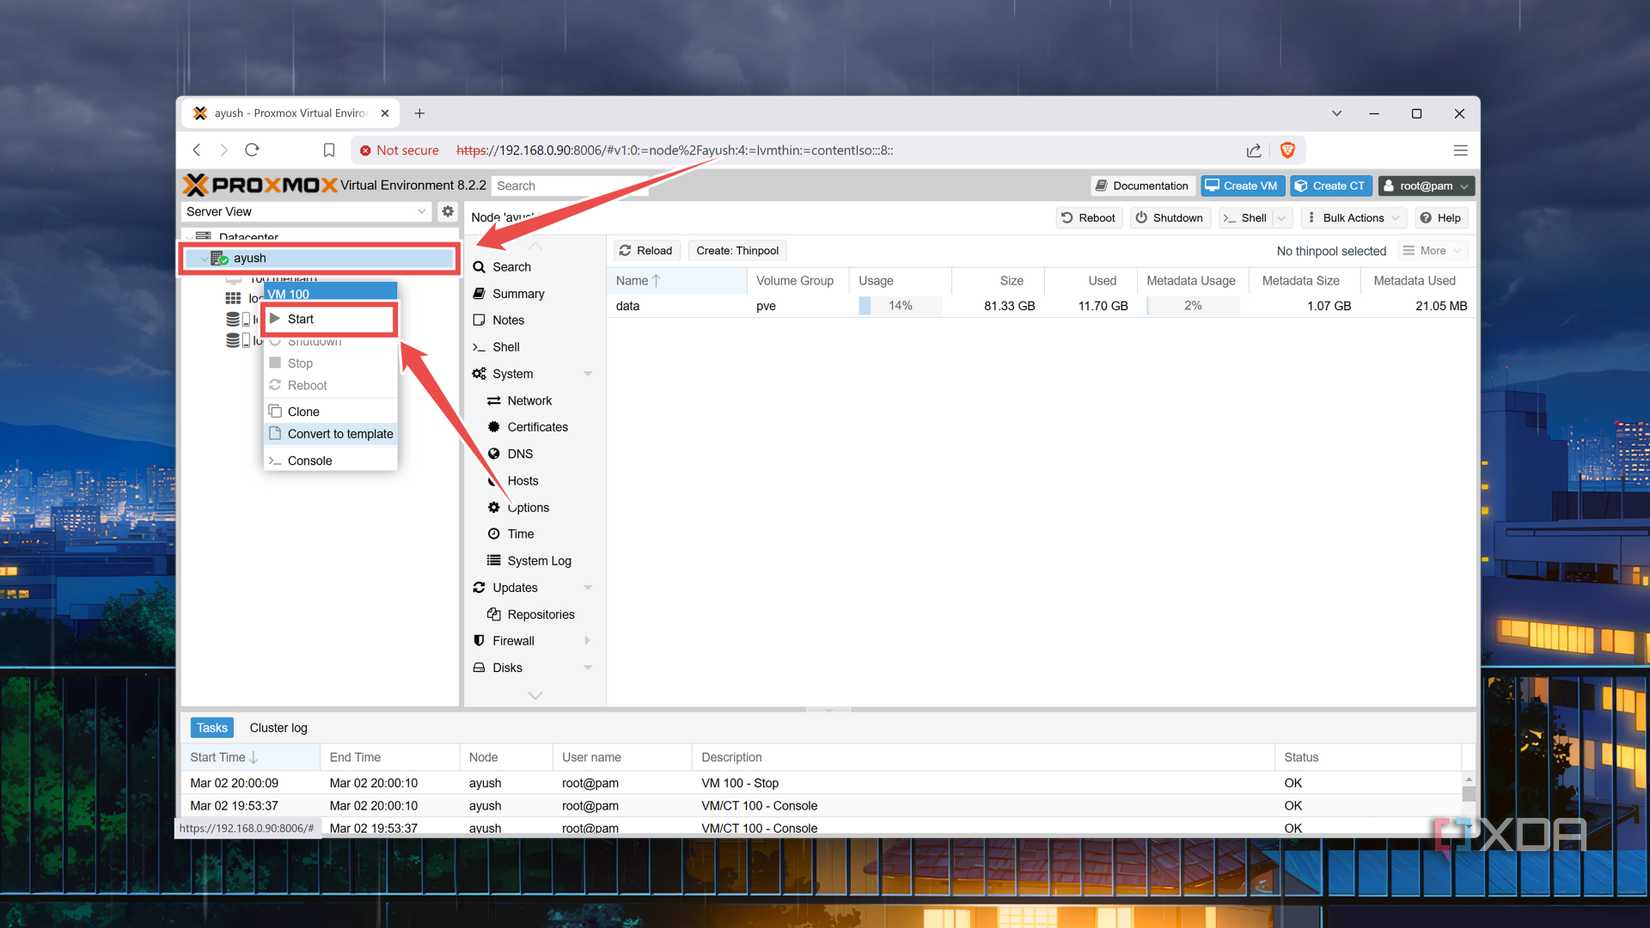1650x928 pixels.
Task: Click the Create: Thinpool button
Action: (x=737, y=250)
